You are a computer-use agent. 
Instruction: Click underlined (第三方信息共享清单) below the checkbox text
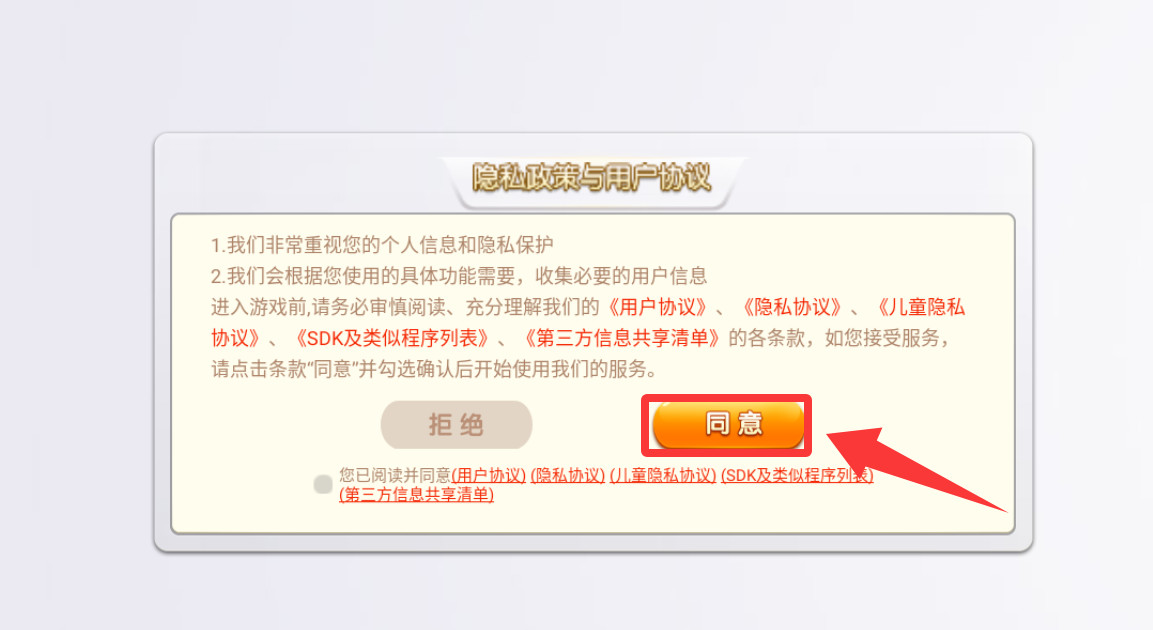[x=416, y=495]
